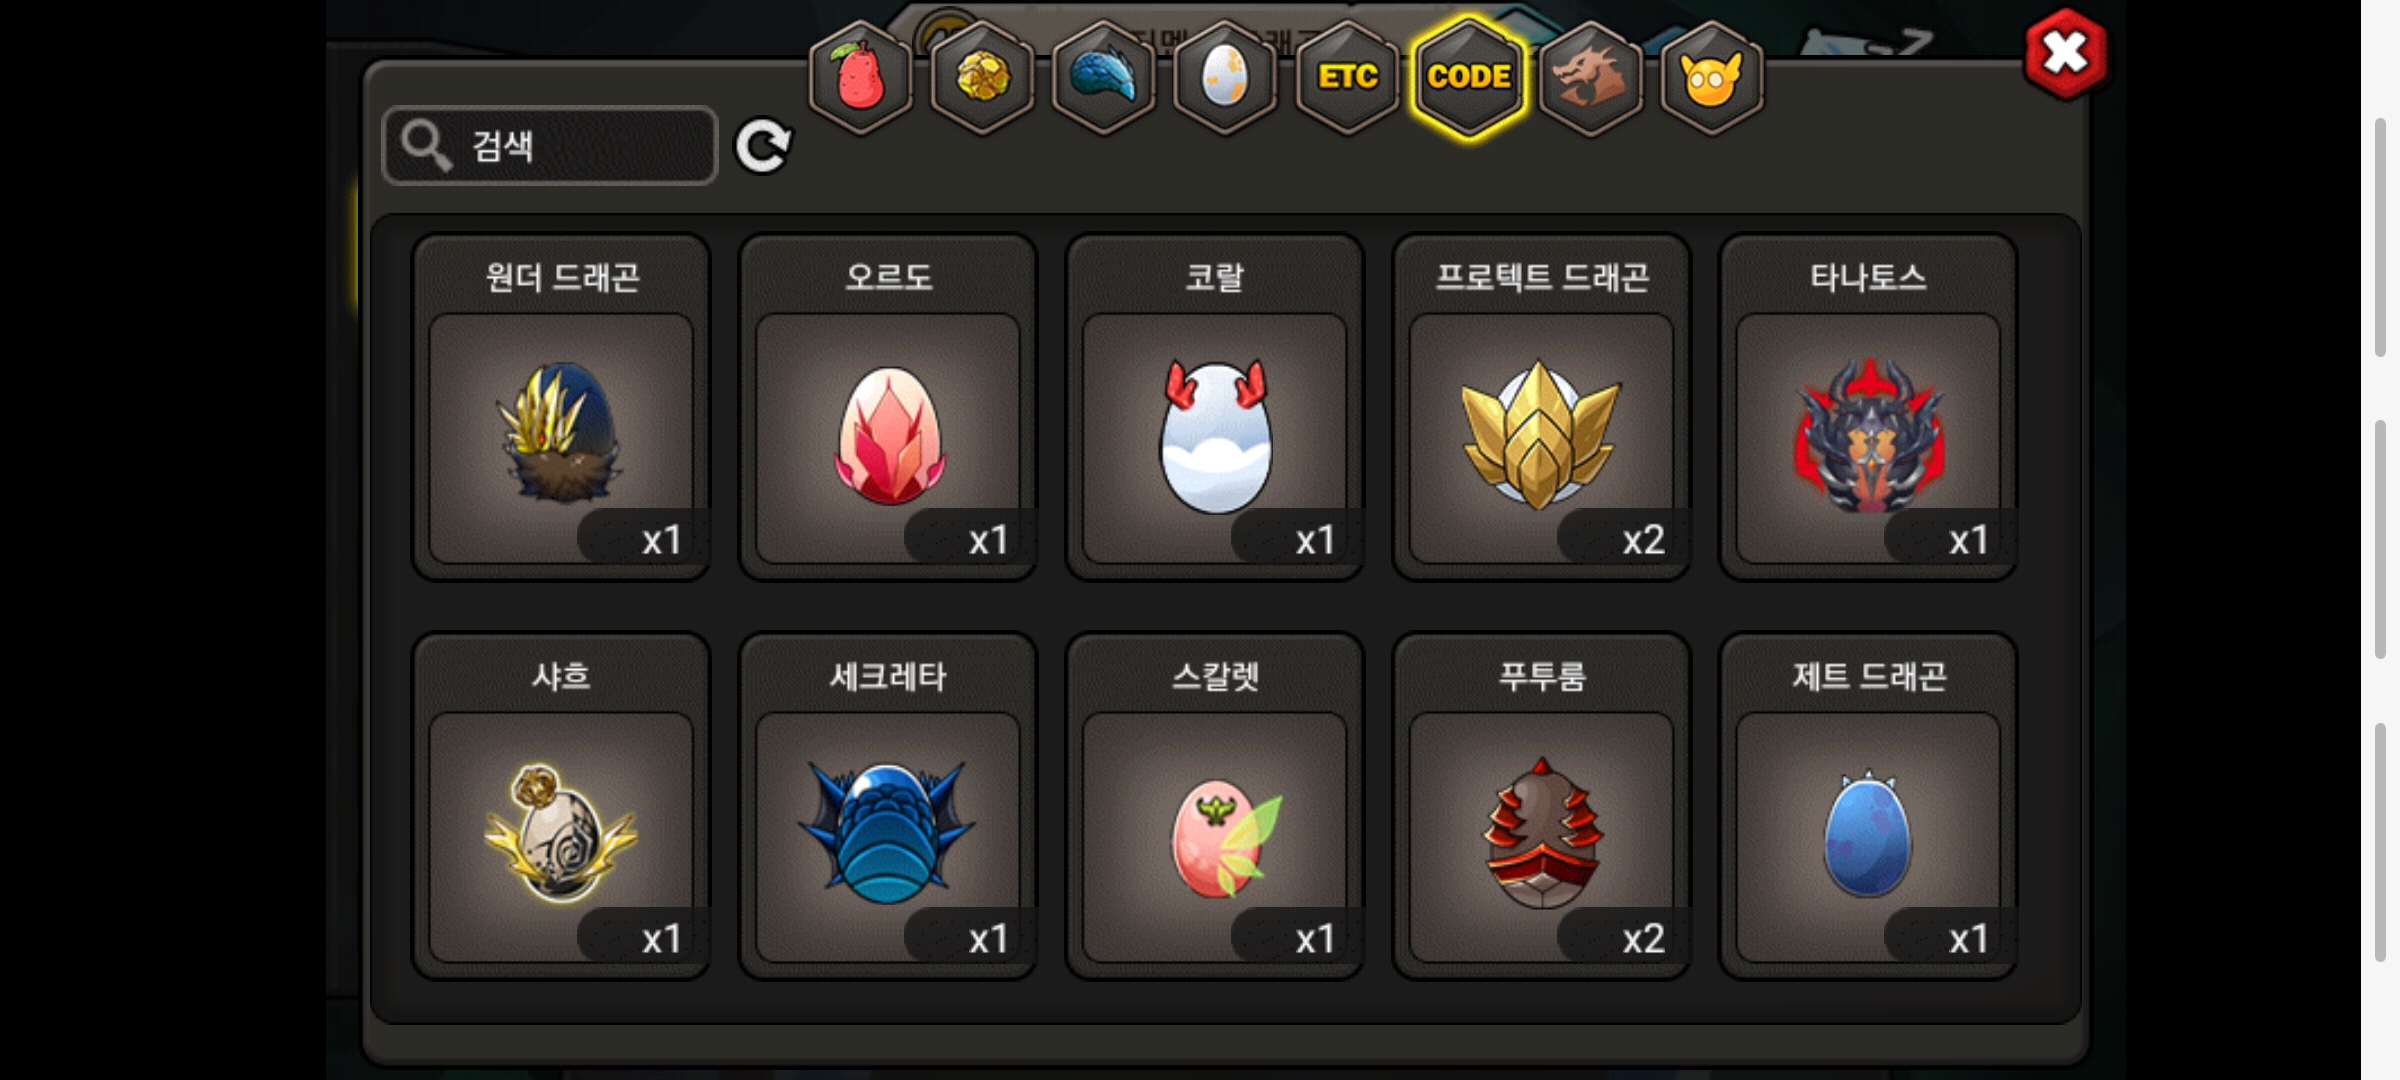Open the yellow cat mask category
Viewport: 2400px width, 1080px height.
(1711, 78)
